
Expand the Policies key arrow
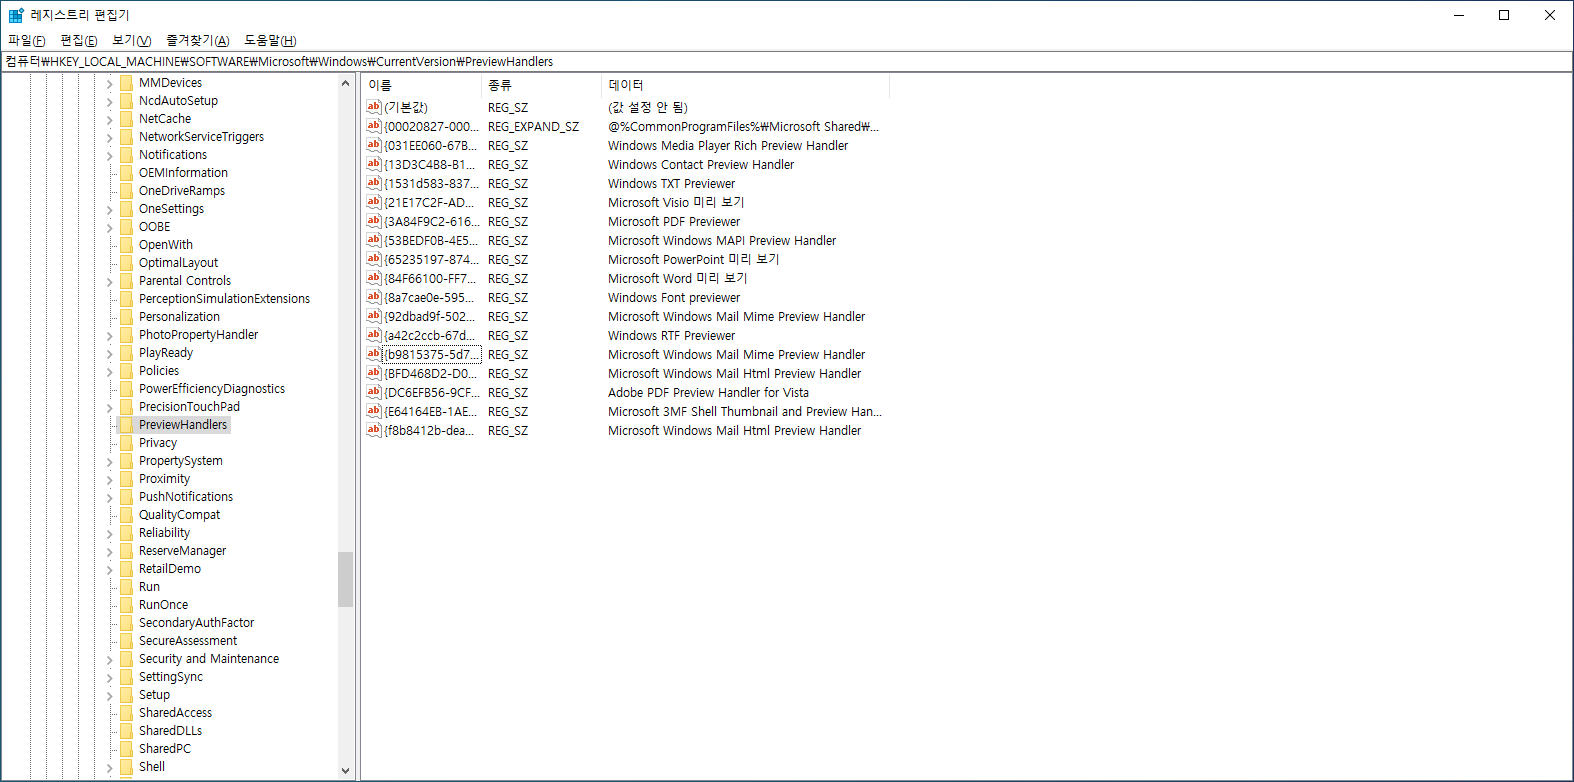tap(110, 371)
